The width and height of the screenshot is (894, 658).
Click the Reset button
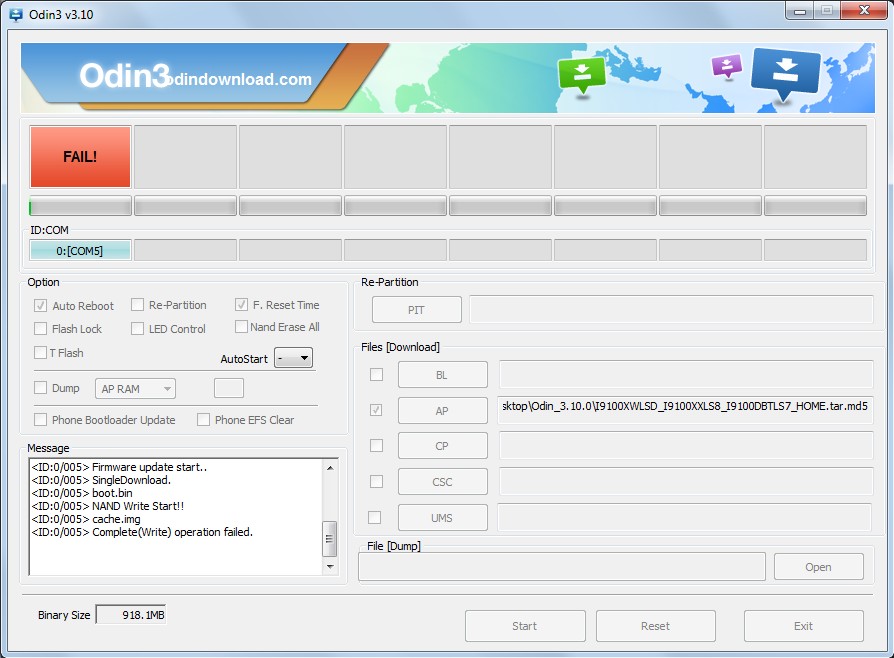[656, 626]
